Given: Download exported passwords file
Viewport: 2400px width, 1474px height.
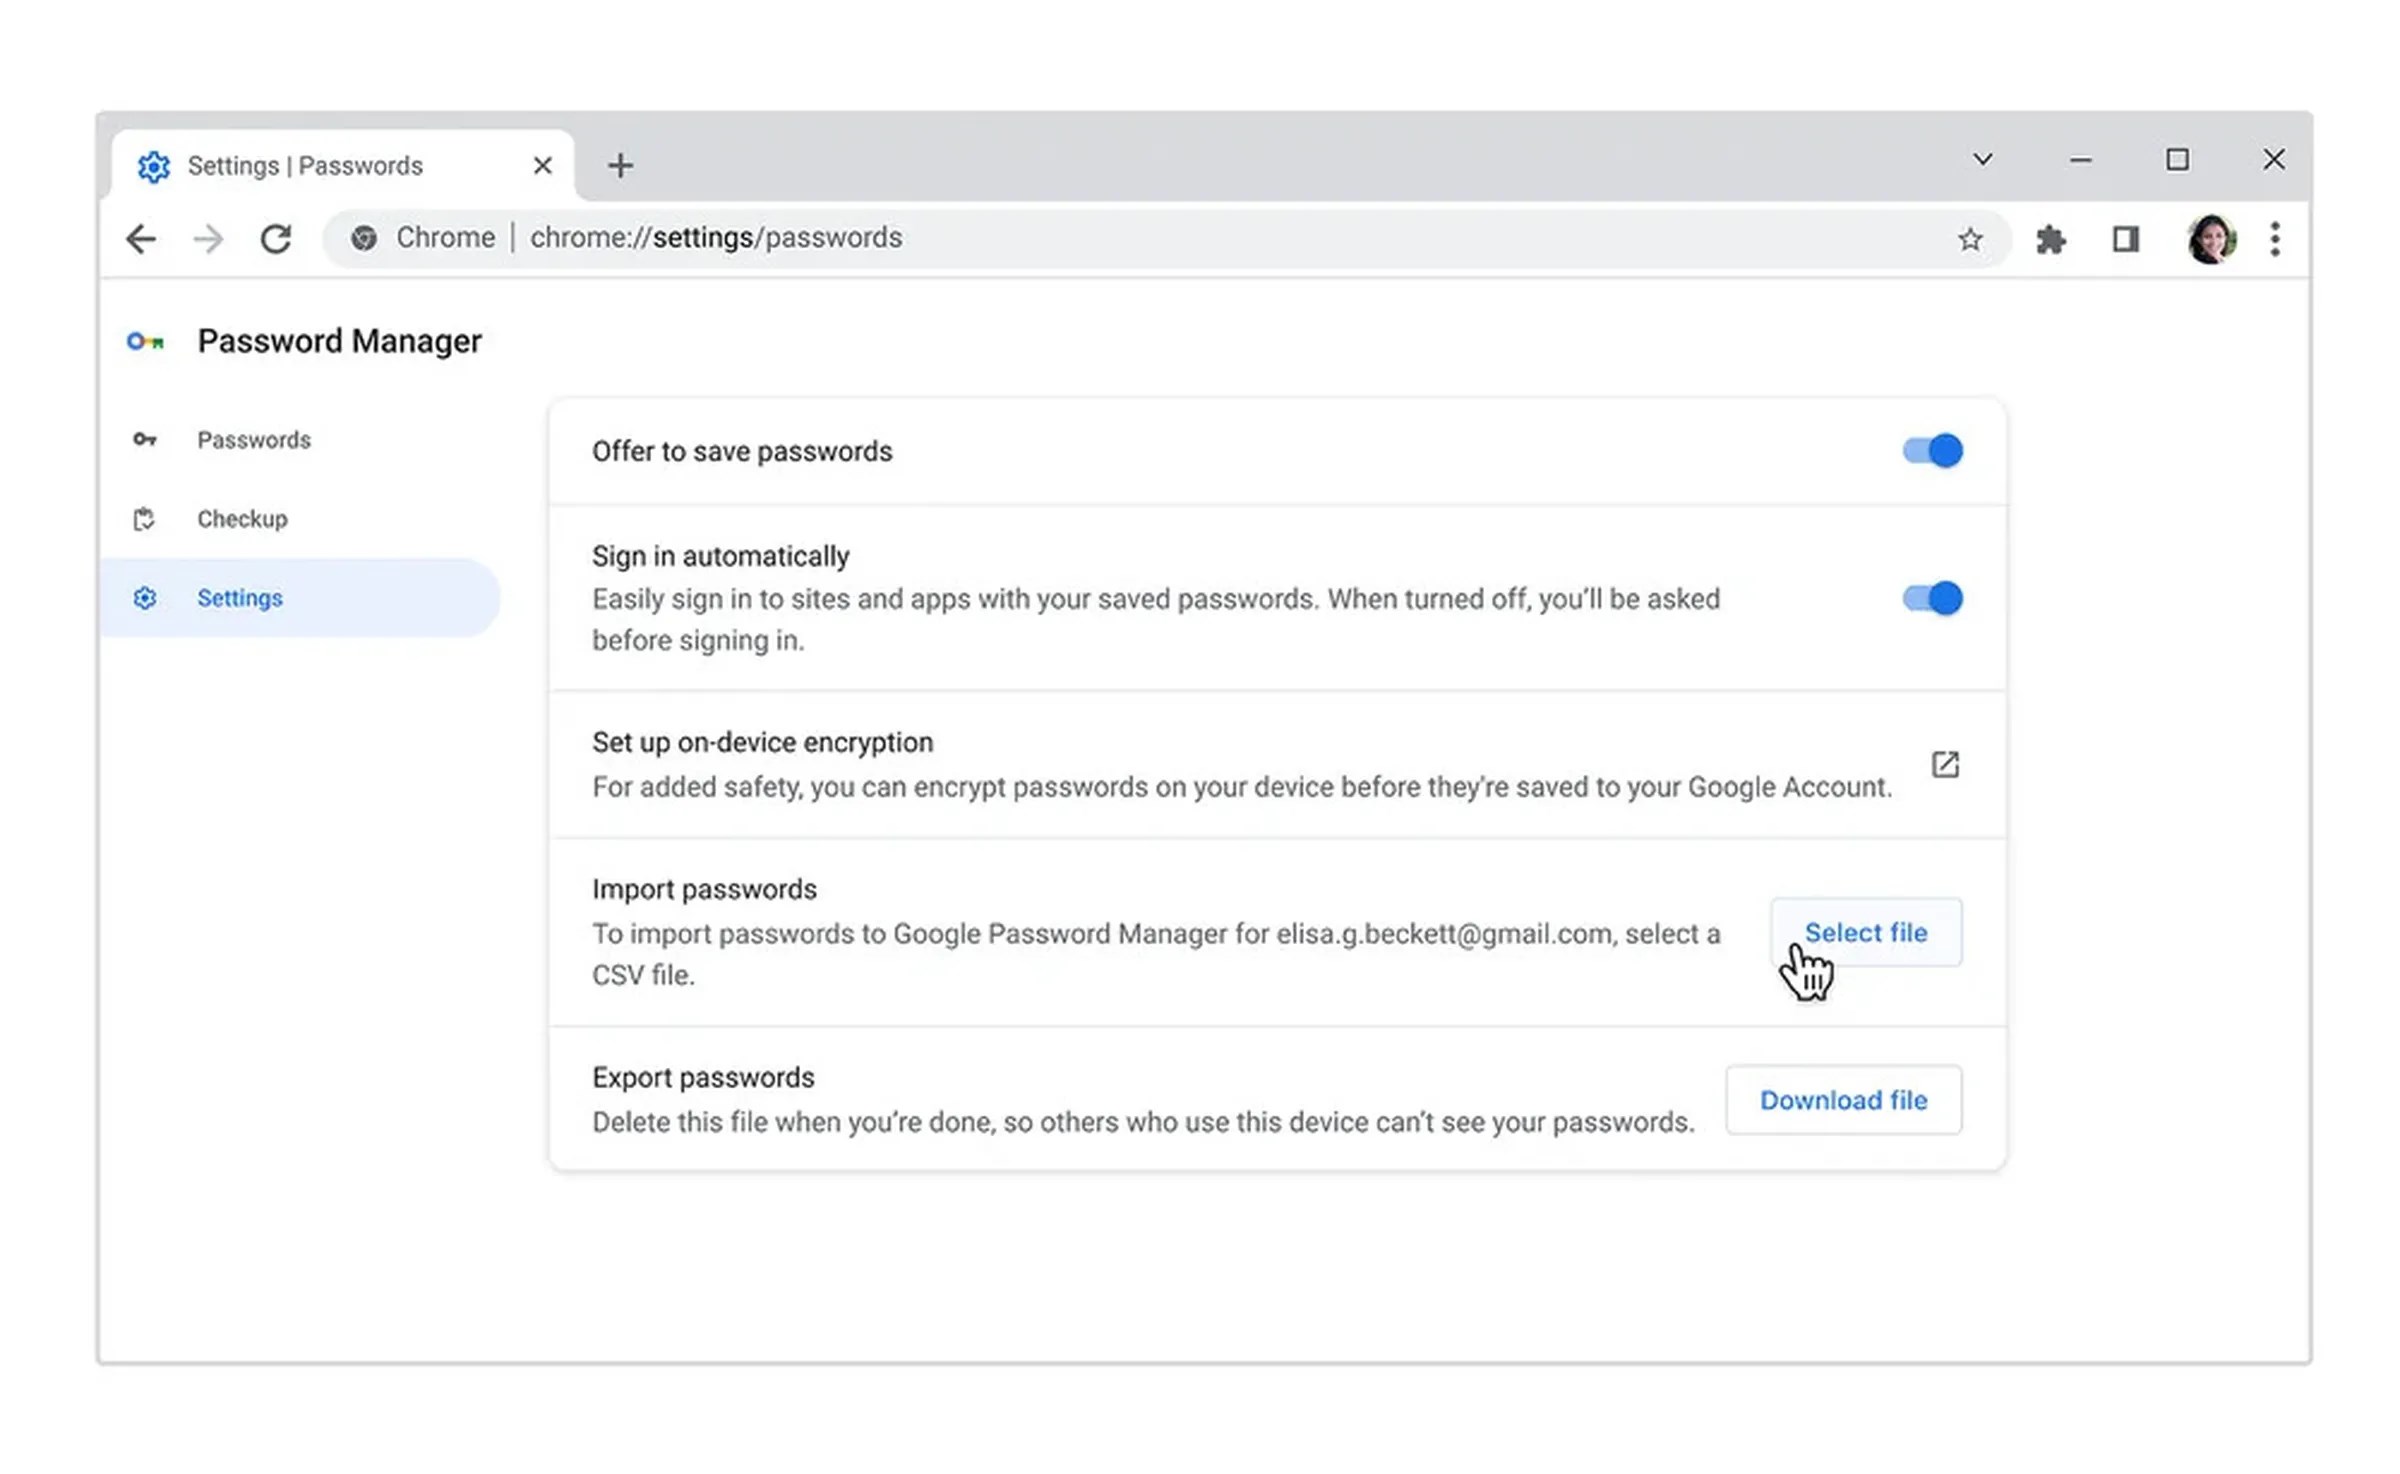Looking at the screenshot, I should pos(1841,1099).
